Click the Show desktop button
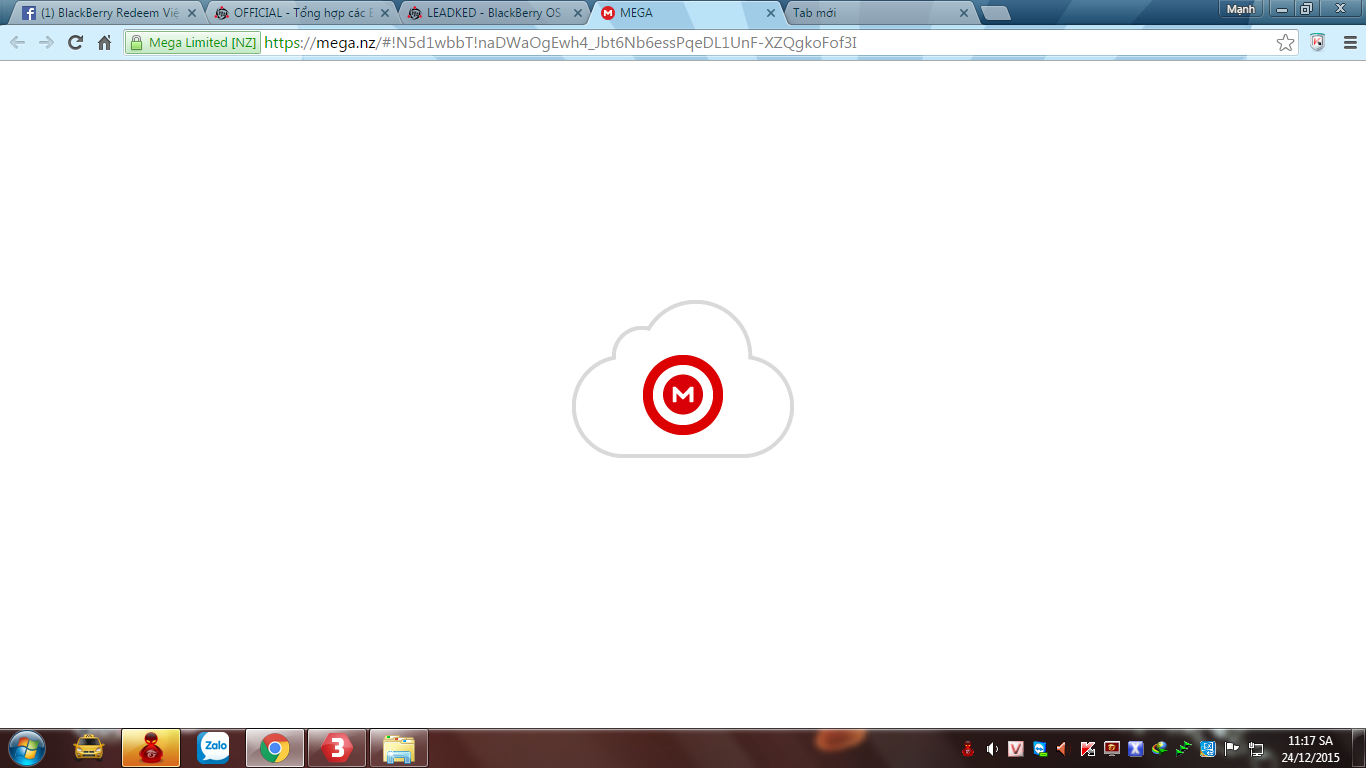This screenshot has width=1366, height=768. [x=1359, y=748]
